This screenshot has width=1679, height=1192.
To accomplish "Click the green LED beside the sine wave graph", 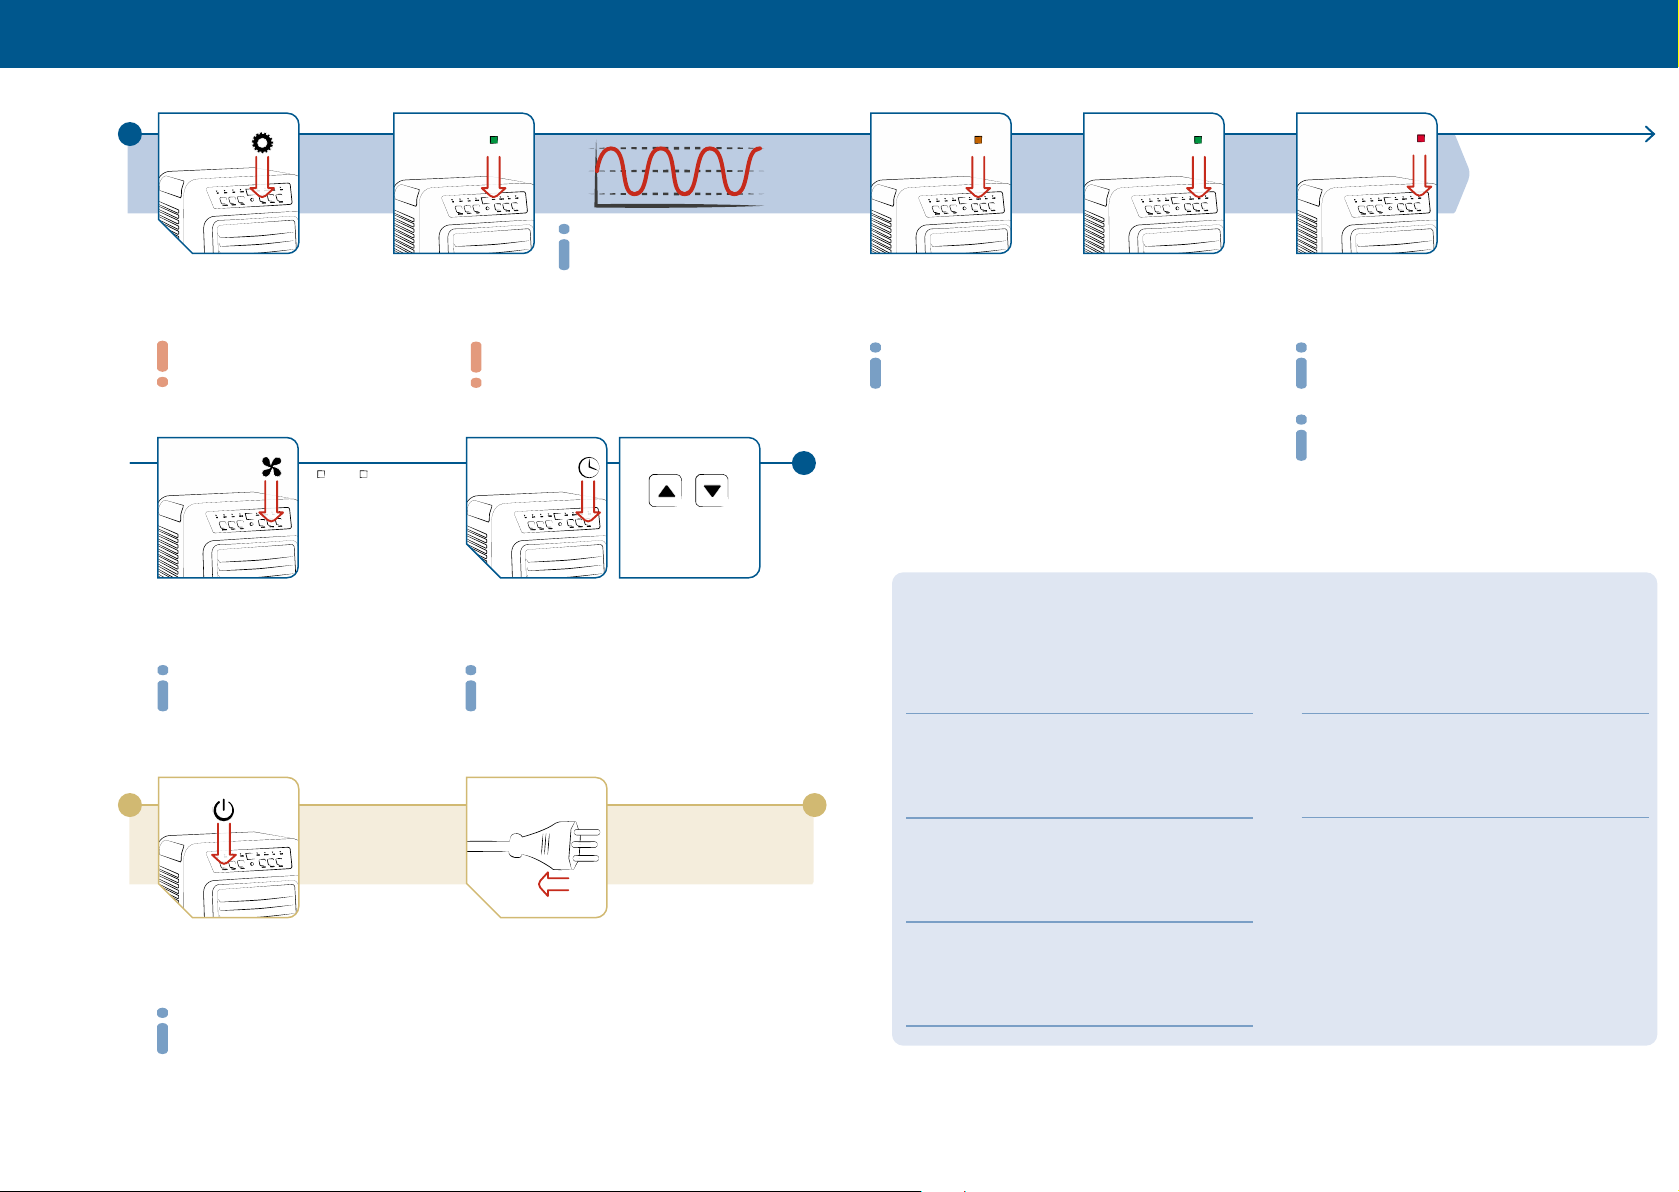I will (494, 140).
